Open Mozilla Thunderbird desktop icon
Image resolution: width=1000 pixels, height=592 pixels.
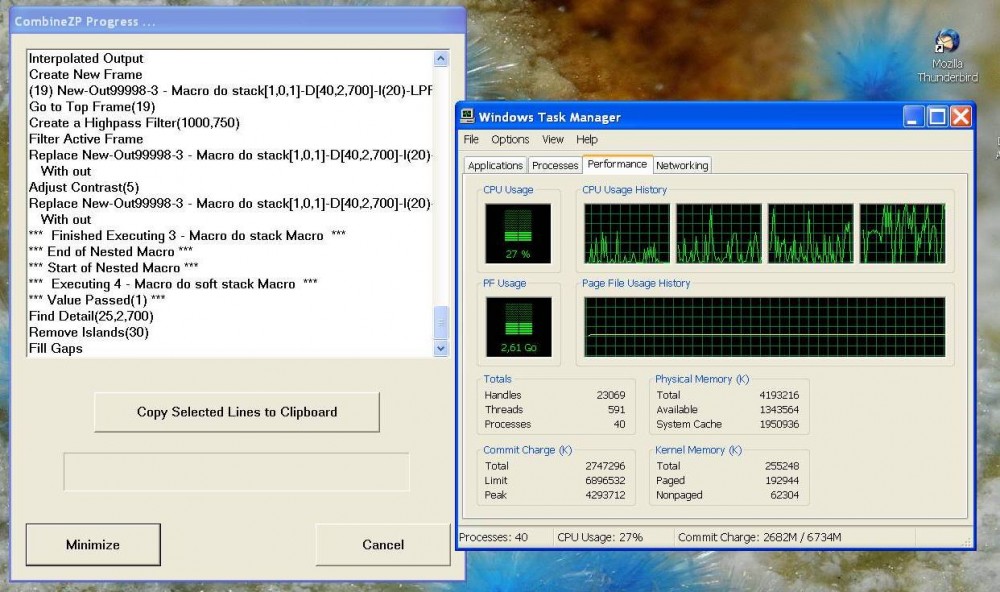(946, 42)
